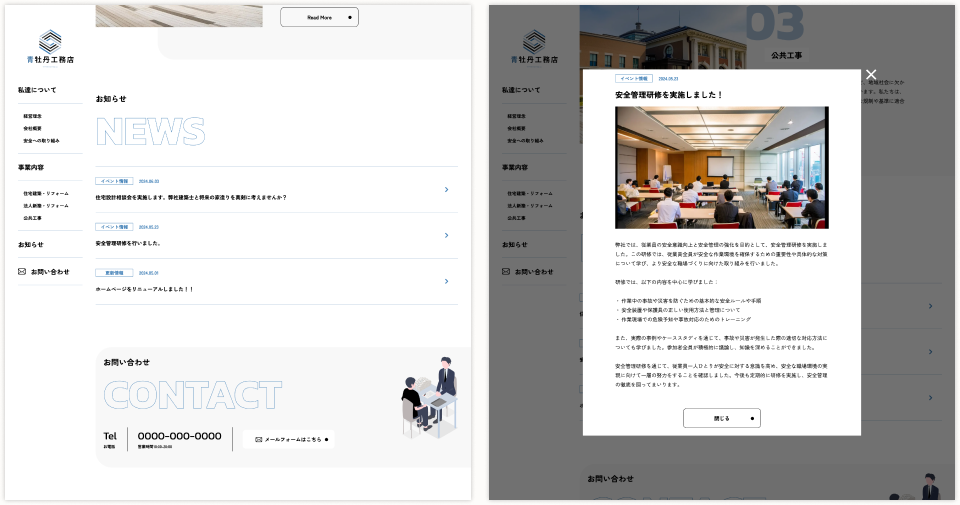Click the イベント情報 tag in the modal
Image resolution: width=960 pixels, height=505 pixels.
pos(634,78)
